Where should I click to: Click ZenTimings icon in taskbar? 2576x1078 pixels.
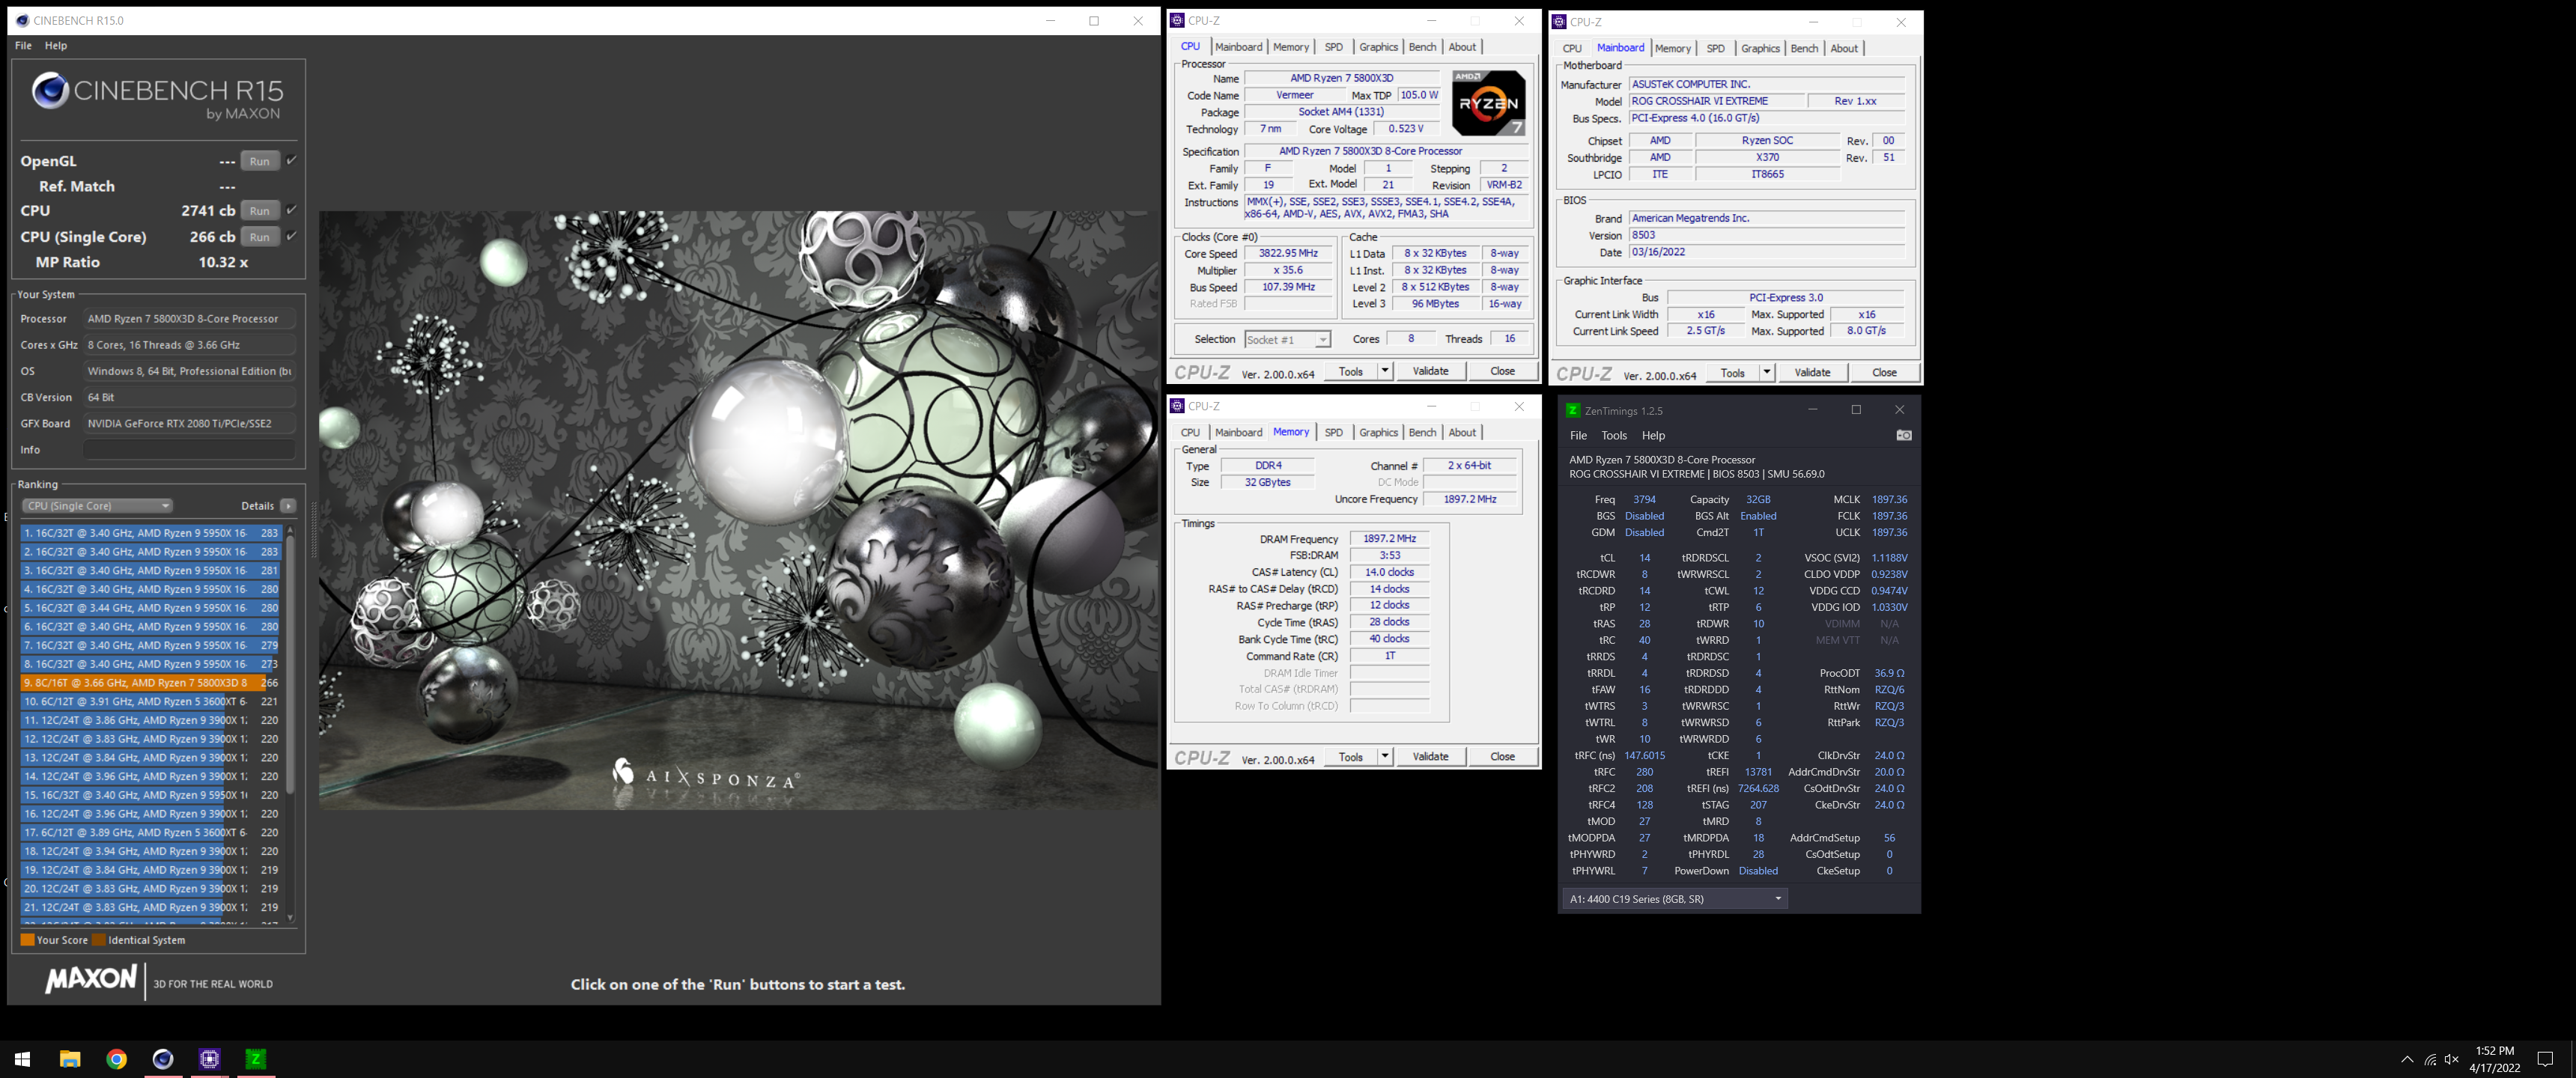pos(256,1059)
